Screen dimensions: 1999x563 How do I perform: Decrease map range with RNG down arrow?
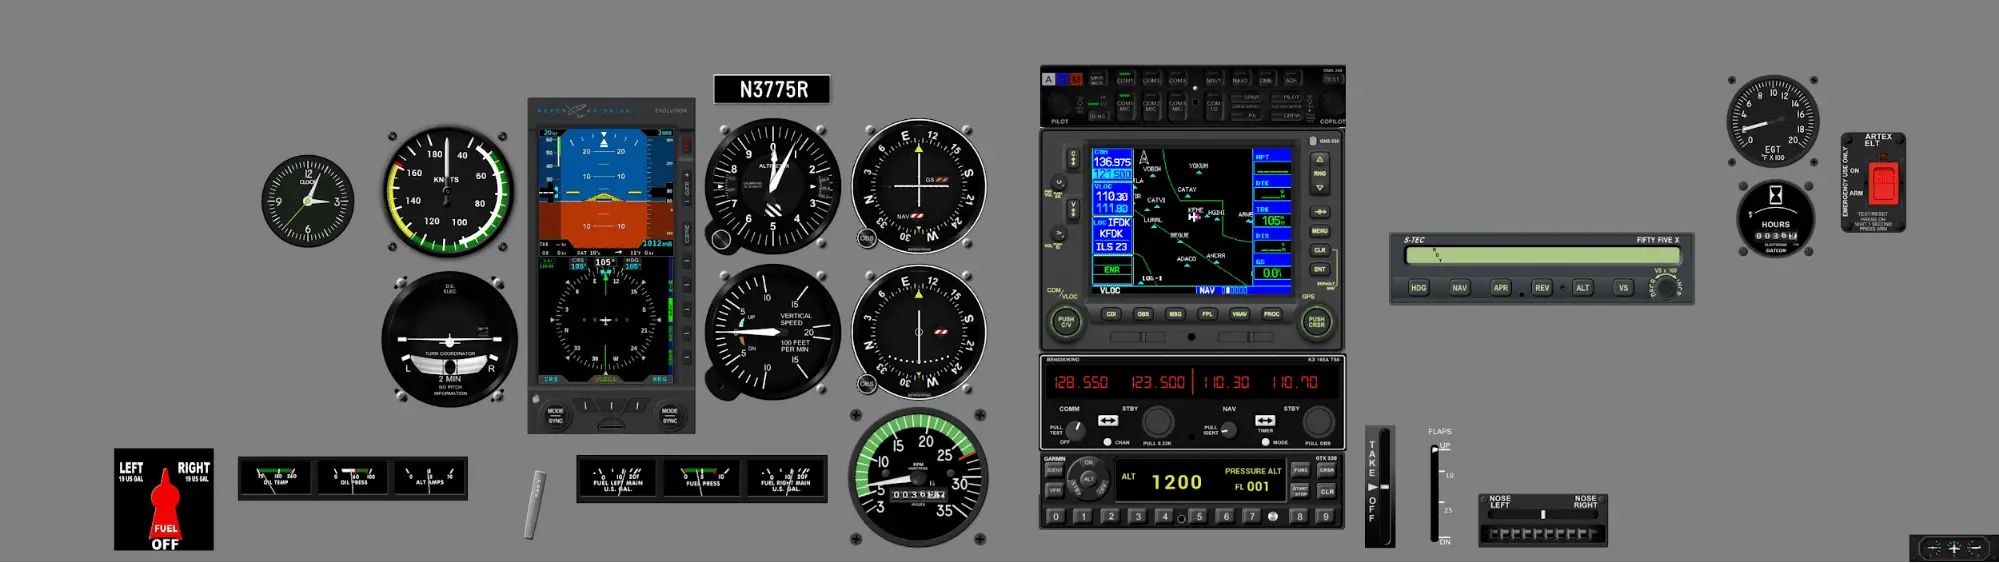[1319, 187]
